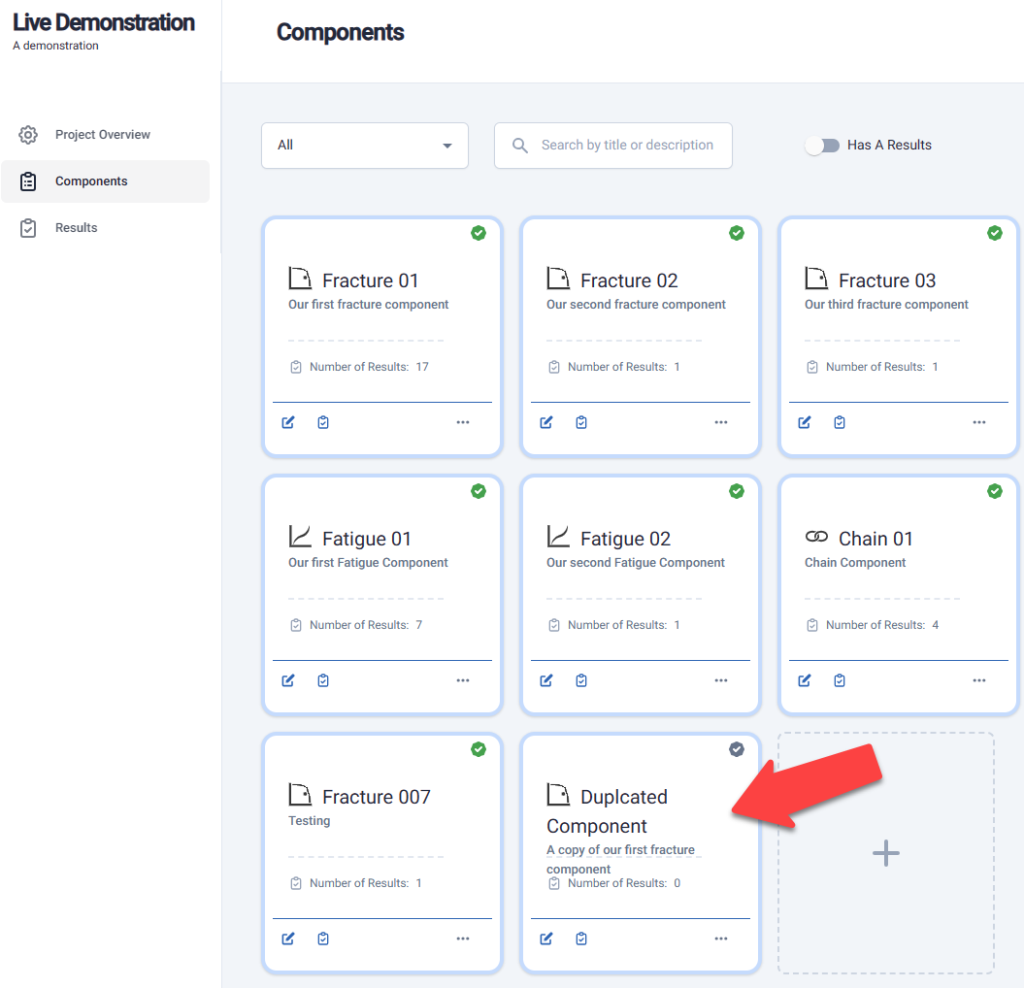The height and width of the screenshot is (988, 1024).
Task: Click edit icon on Duplicated Component card
Action: tap(546, 938)
